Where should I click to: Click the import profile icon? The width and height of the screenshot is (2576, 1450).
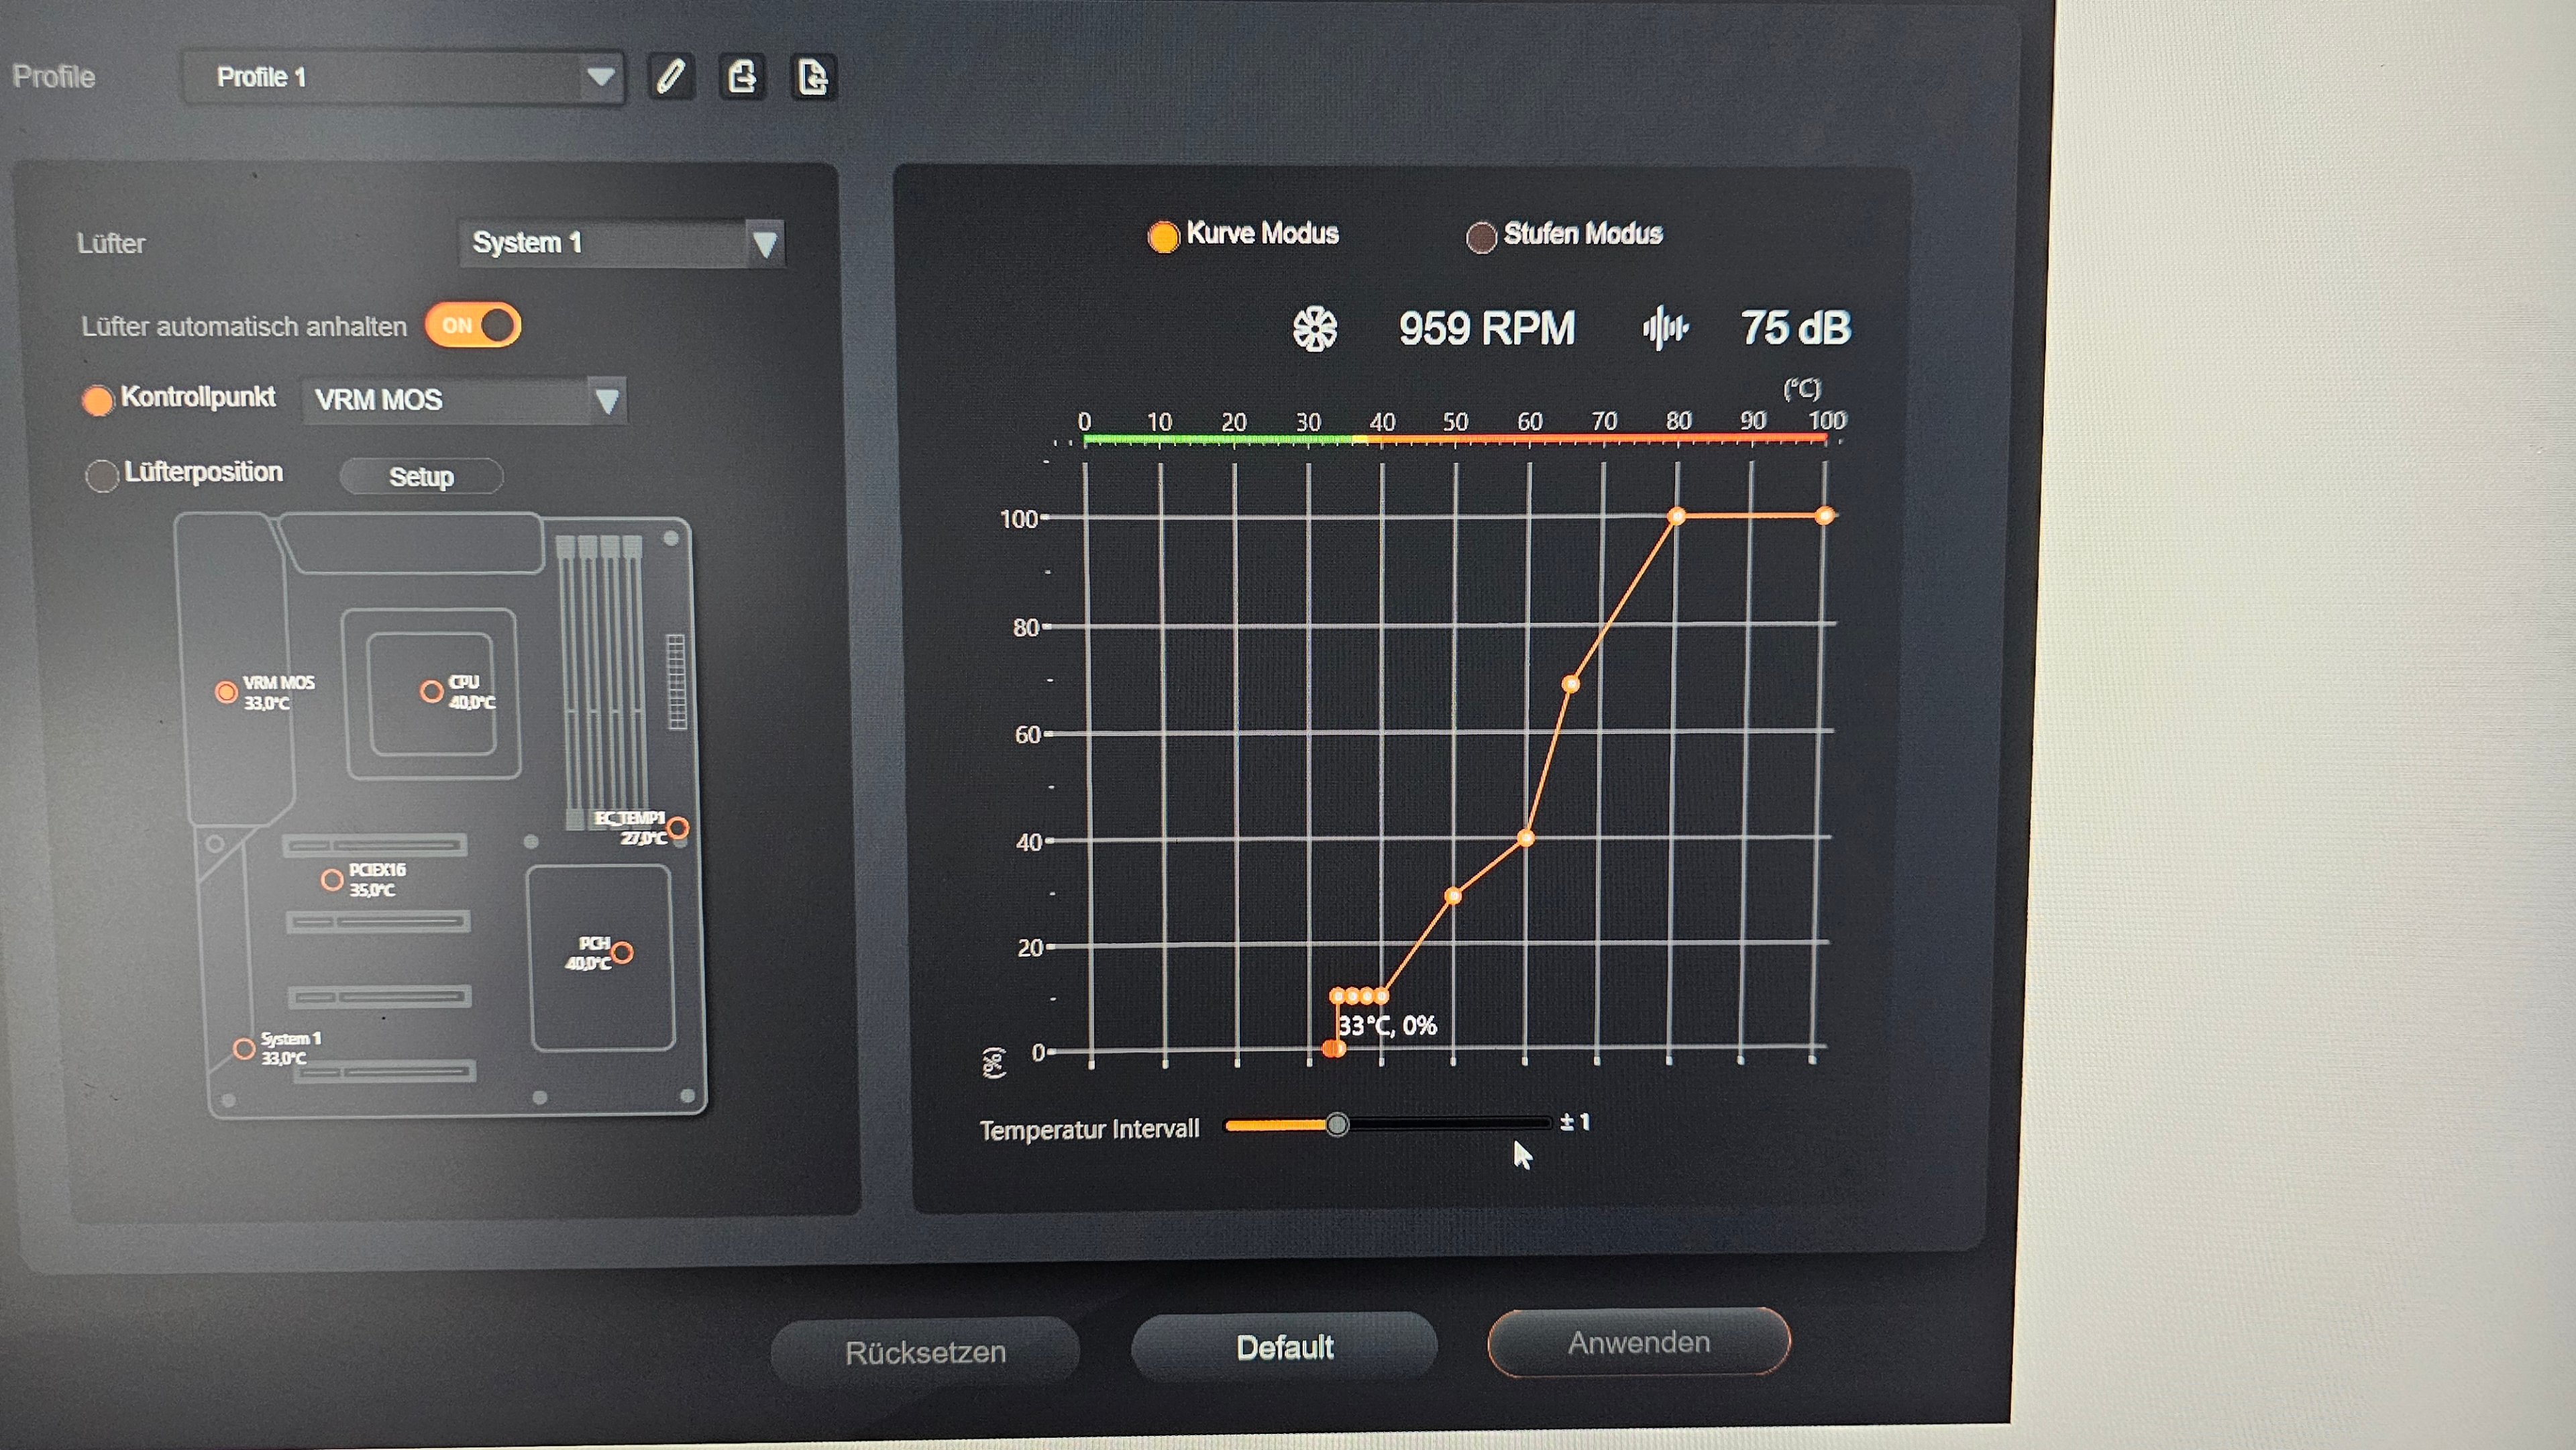[813, 76]
